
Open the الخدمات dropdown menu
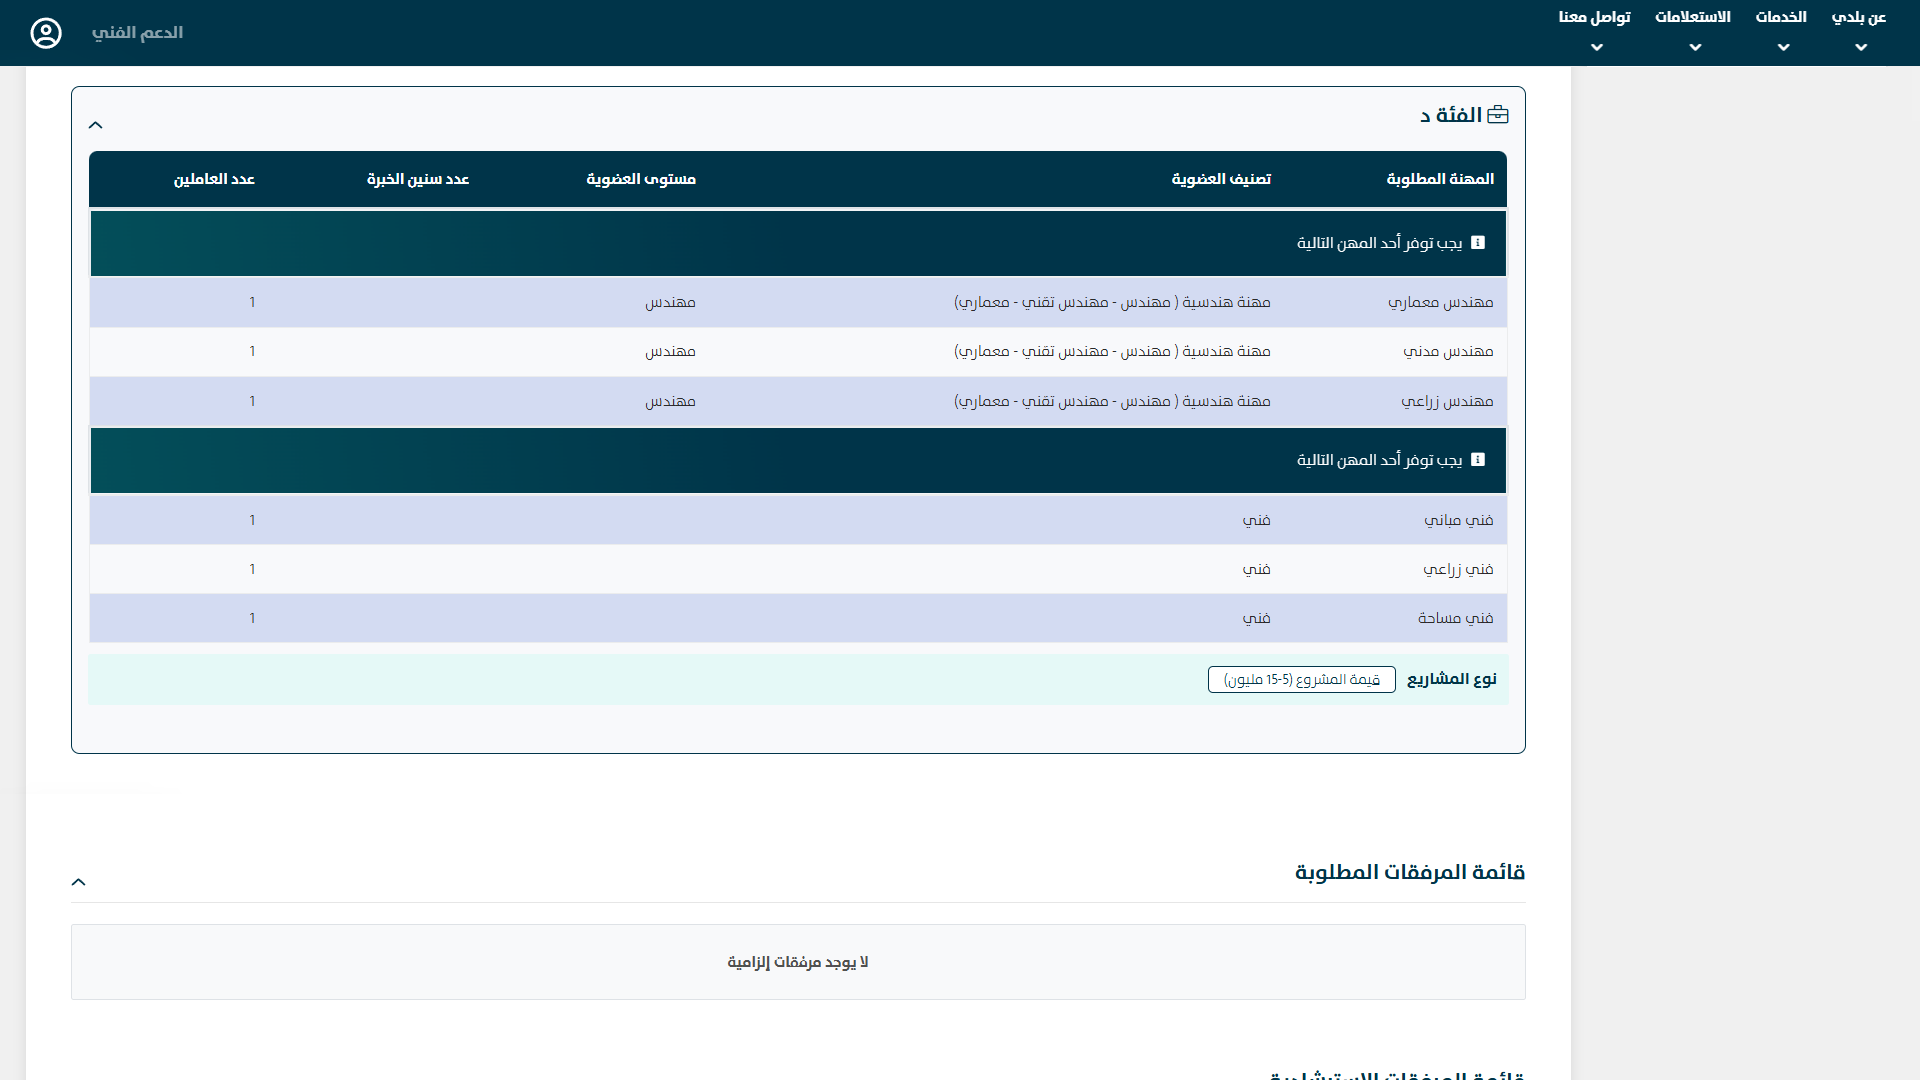point(1781,17)
